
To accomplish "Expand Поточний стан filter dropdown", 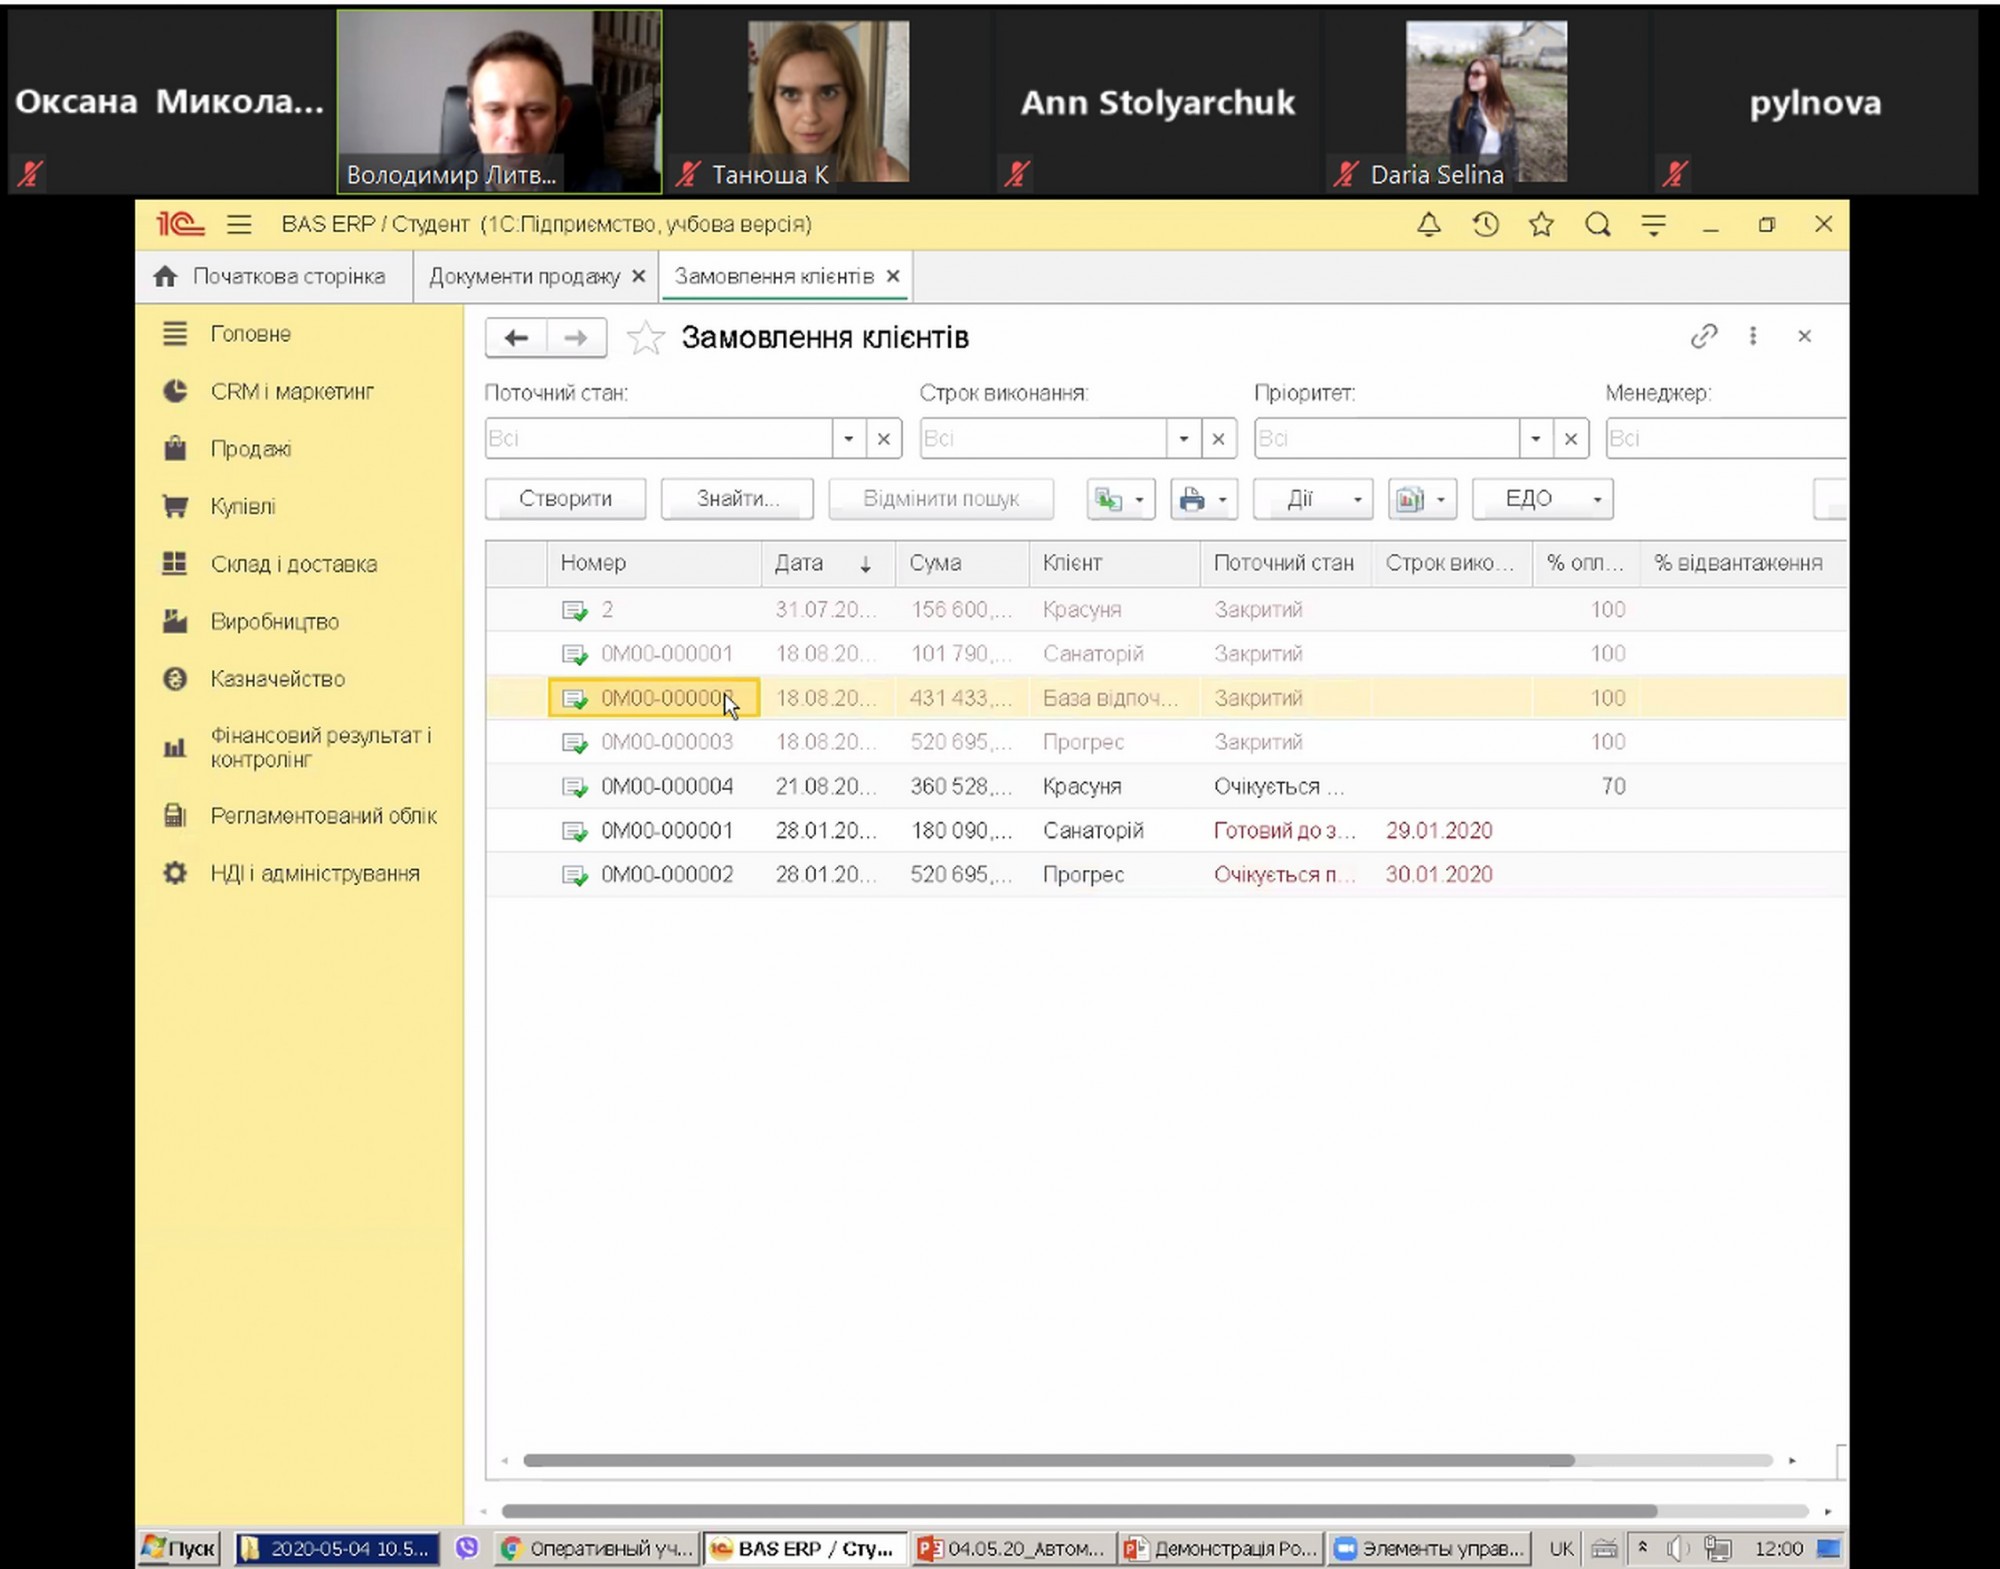I will tap(849, 438).
